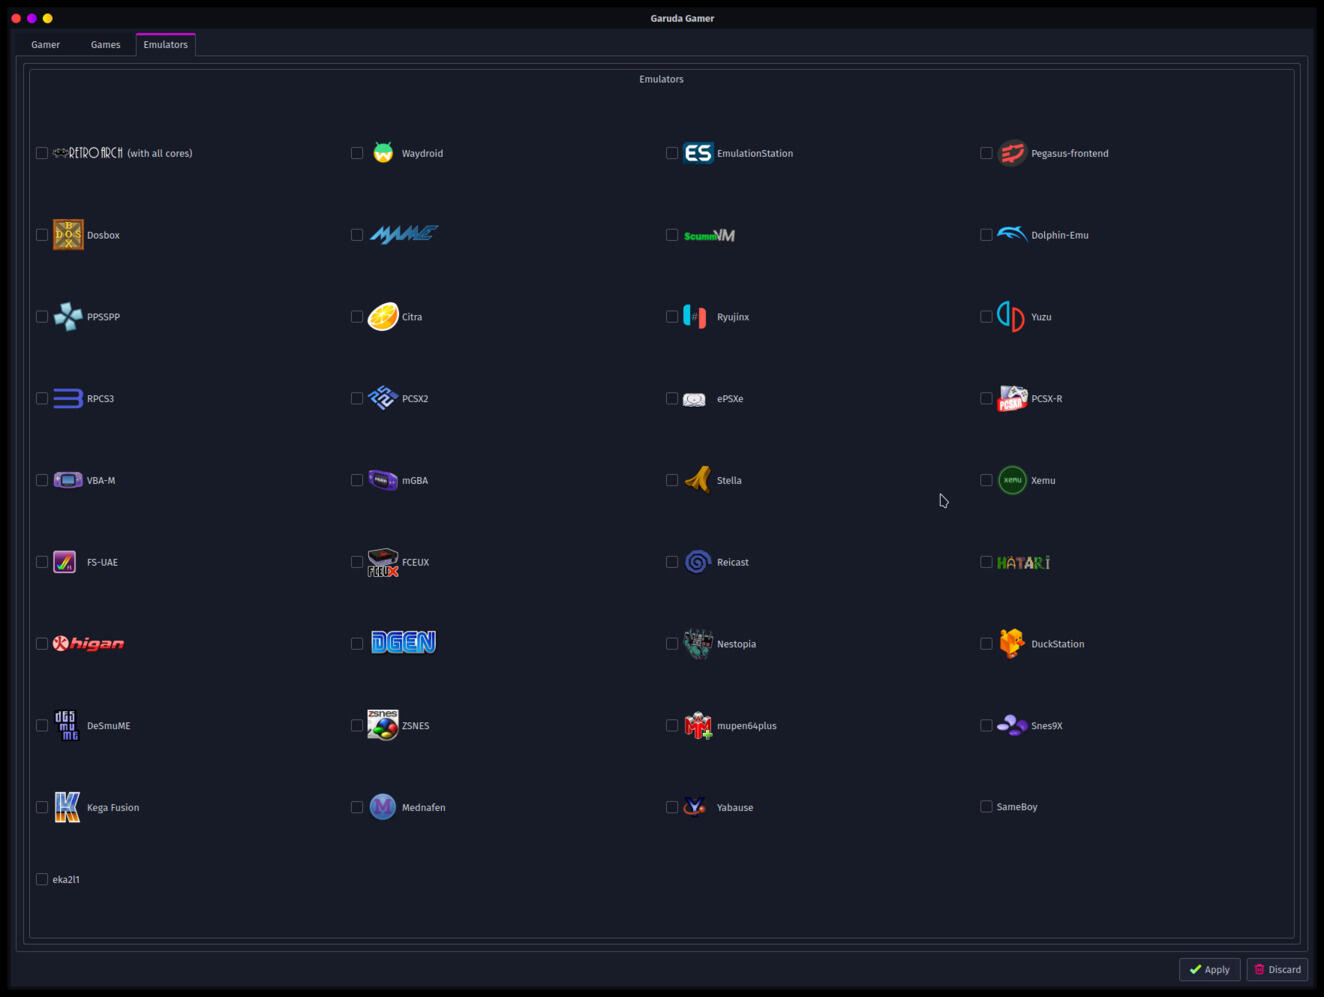This screenshot has width=1324, height=997.
Task: Click the Yuzu icon
Action: 1011,317
